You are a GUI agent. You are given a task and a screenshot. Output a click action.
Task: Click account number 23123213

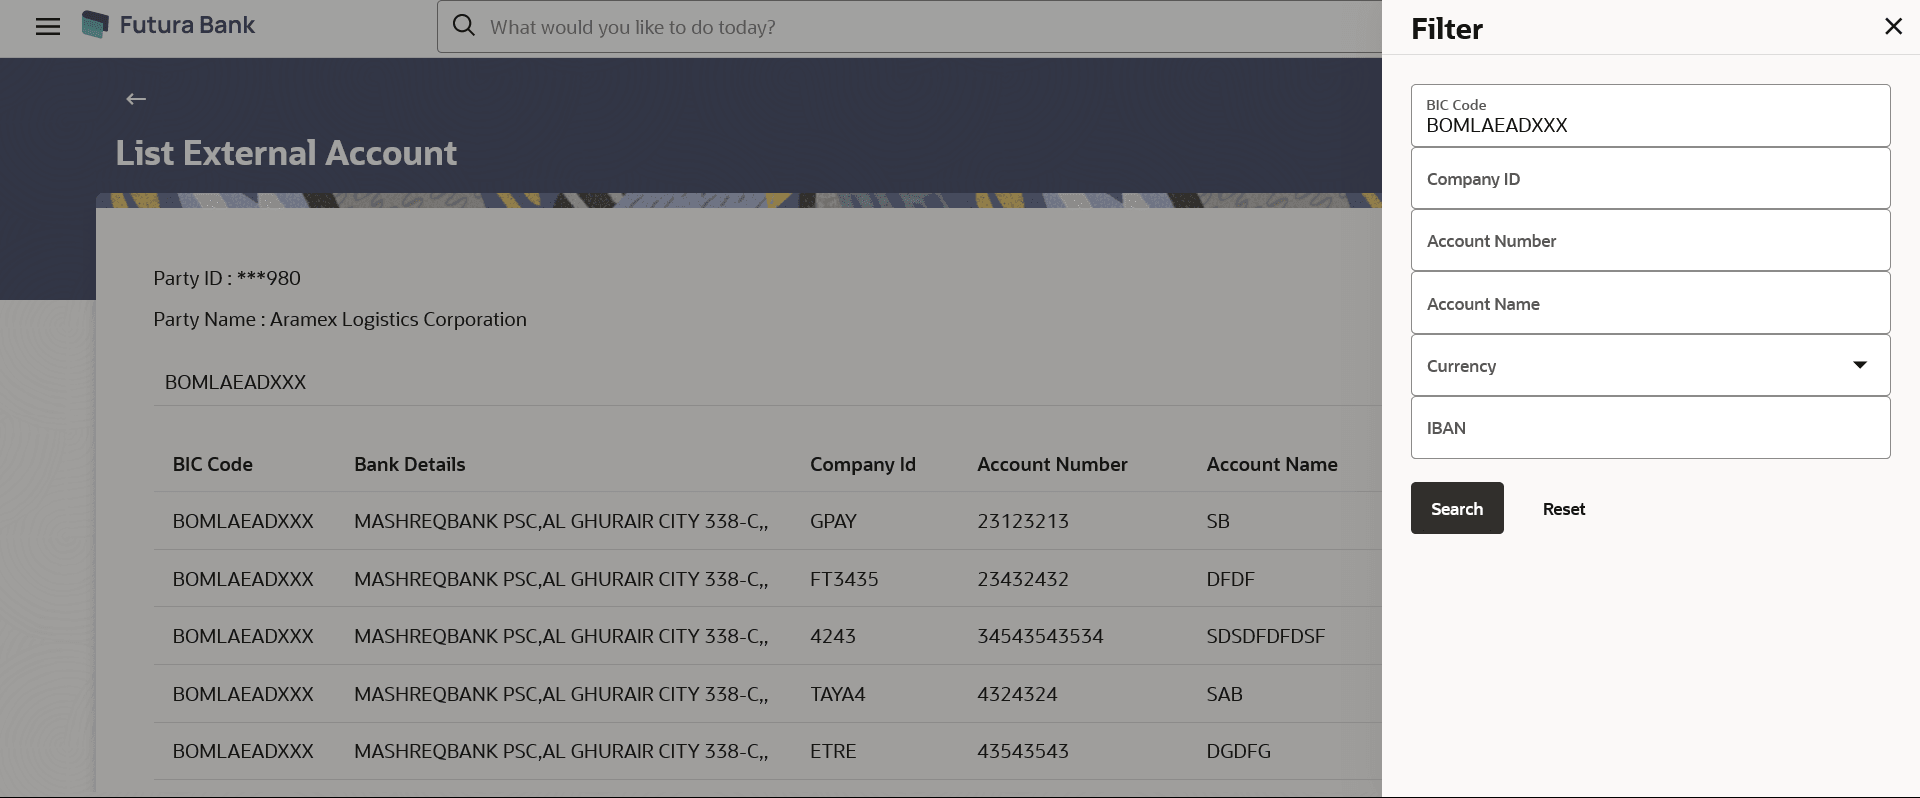pos(1023,521)
